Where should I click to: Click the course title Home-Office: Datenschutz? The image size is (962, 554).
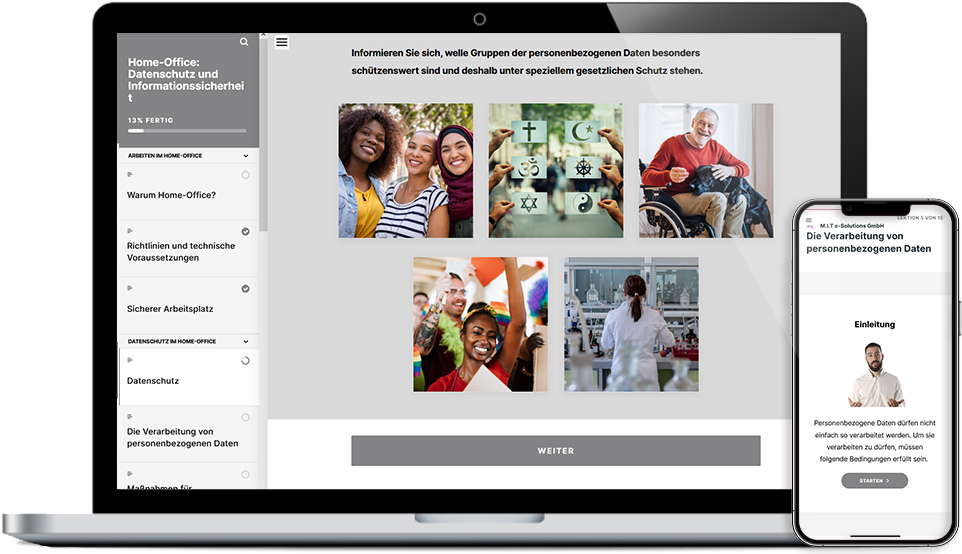186,80
